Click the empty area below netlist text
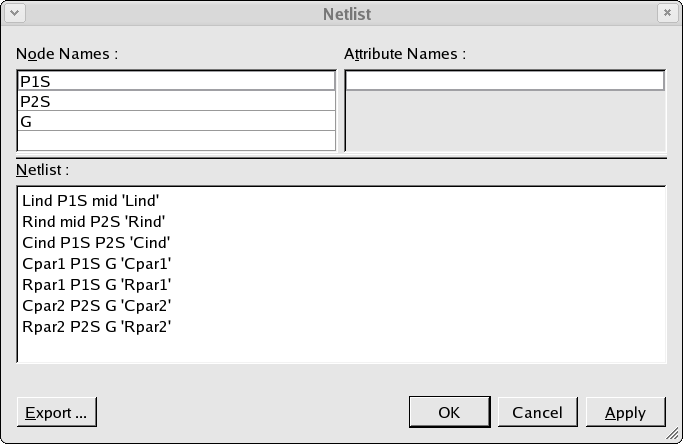This screenshot has width=683, height=444. 342,349
